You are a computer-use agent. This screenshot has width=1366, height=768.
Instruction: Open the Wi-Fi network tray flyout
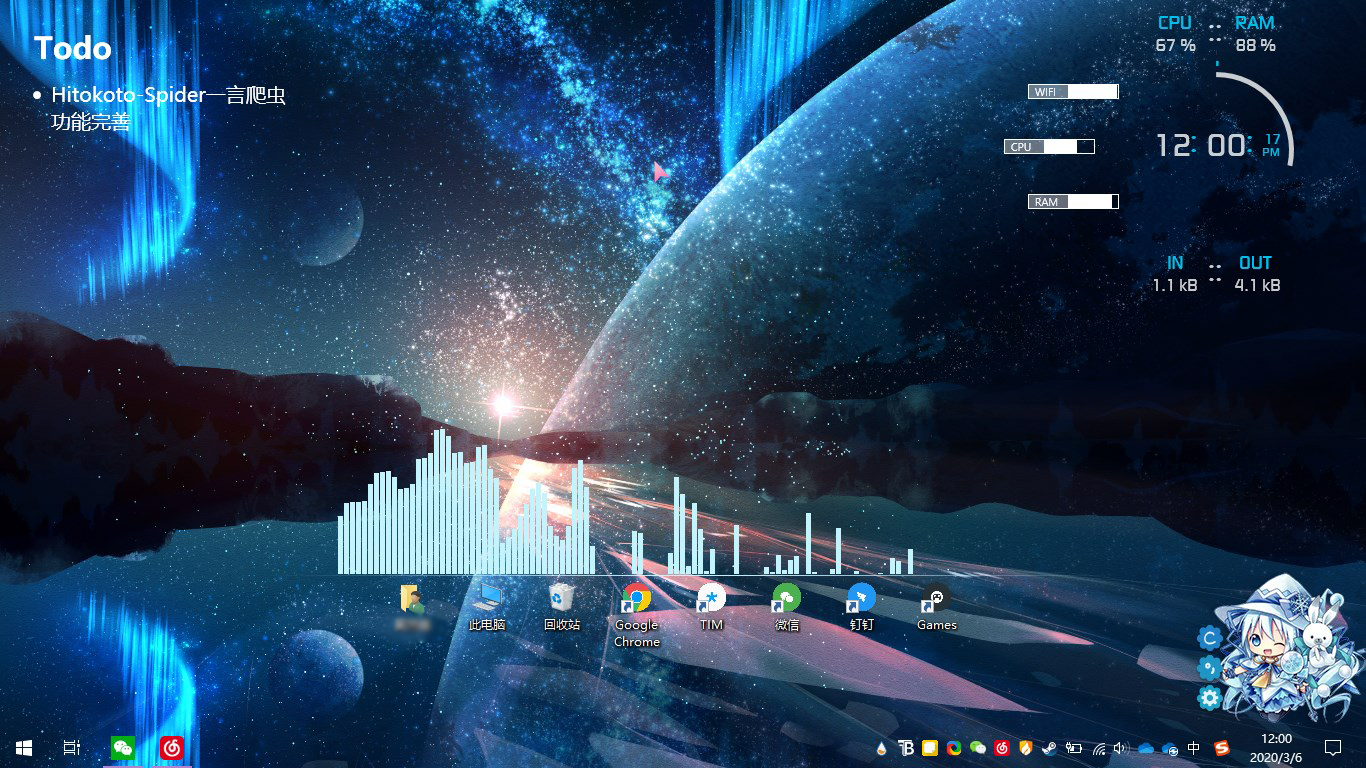coord(1099,748)
